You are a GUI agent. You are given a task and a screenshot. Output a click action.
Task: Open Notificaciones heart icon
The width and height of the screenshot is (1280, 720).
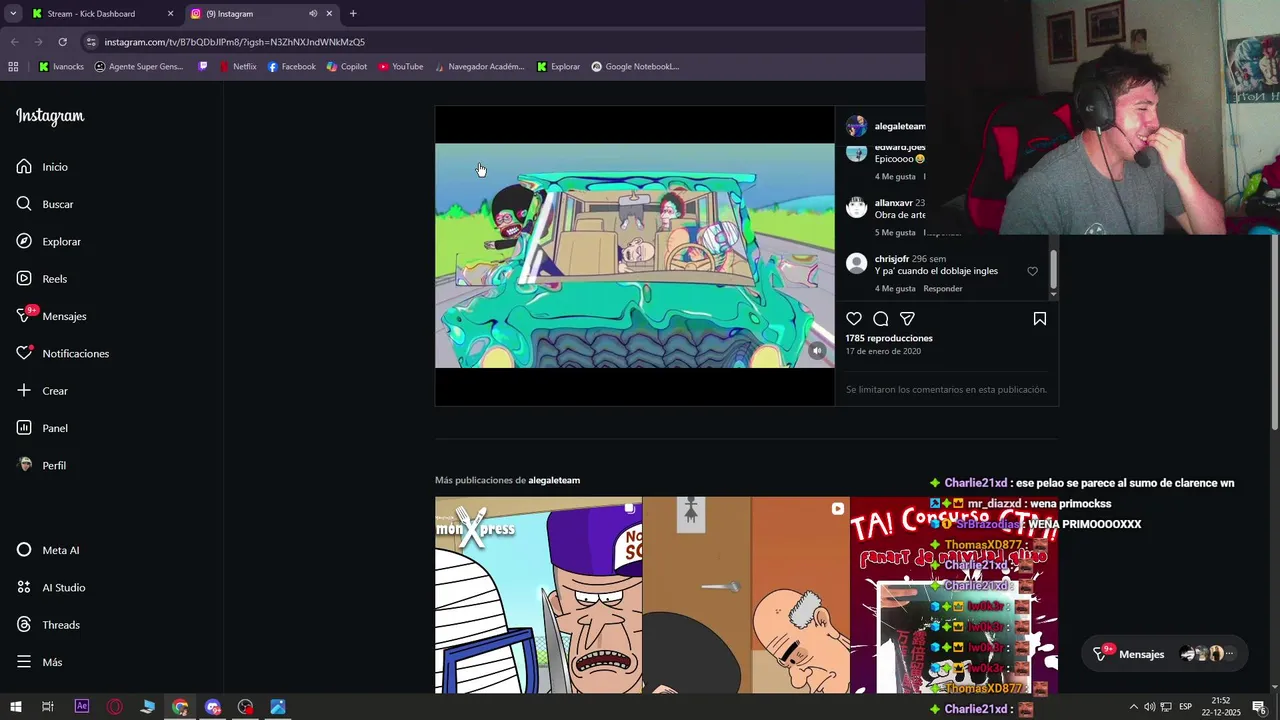coord(24,353)
